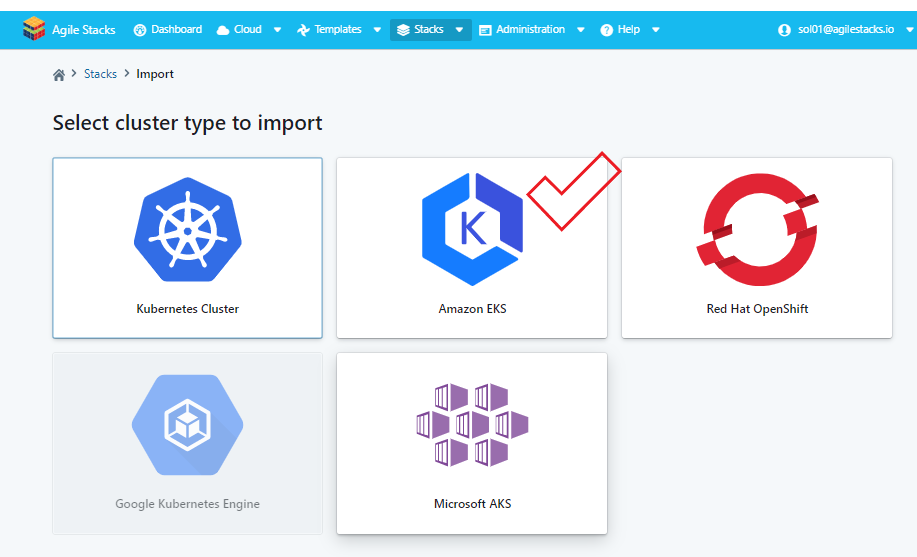Viewport: 917px width, 557px height.
Task: Click the Import breadcrumb text
Action: [x=155, y=74]
